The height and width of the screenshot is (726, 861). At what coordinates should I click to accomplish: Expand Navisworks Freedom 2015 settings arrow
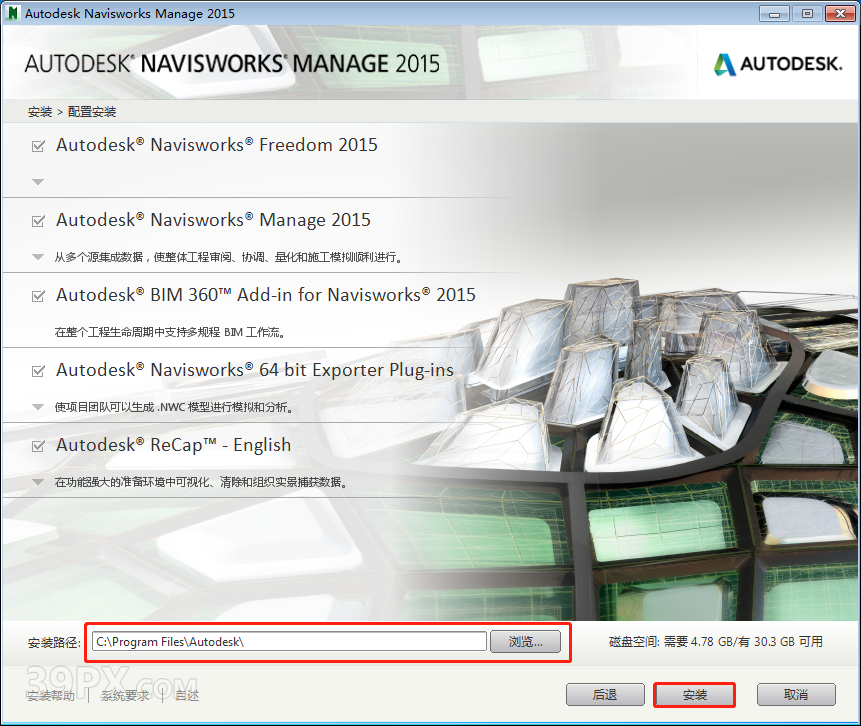(38, 182)
